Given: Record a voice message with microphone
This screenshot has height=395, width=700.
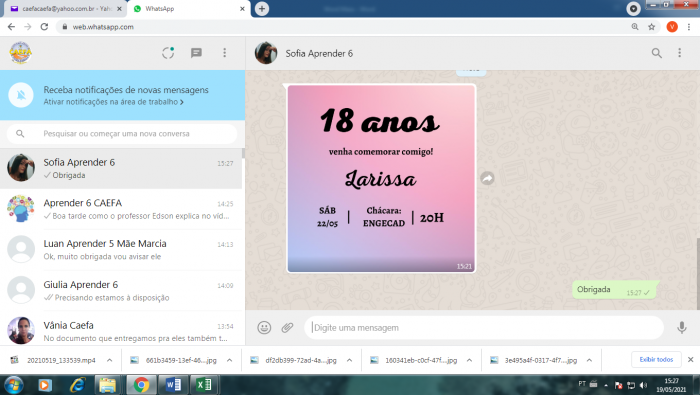Looking at the screenshot, I should 681,328.
